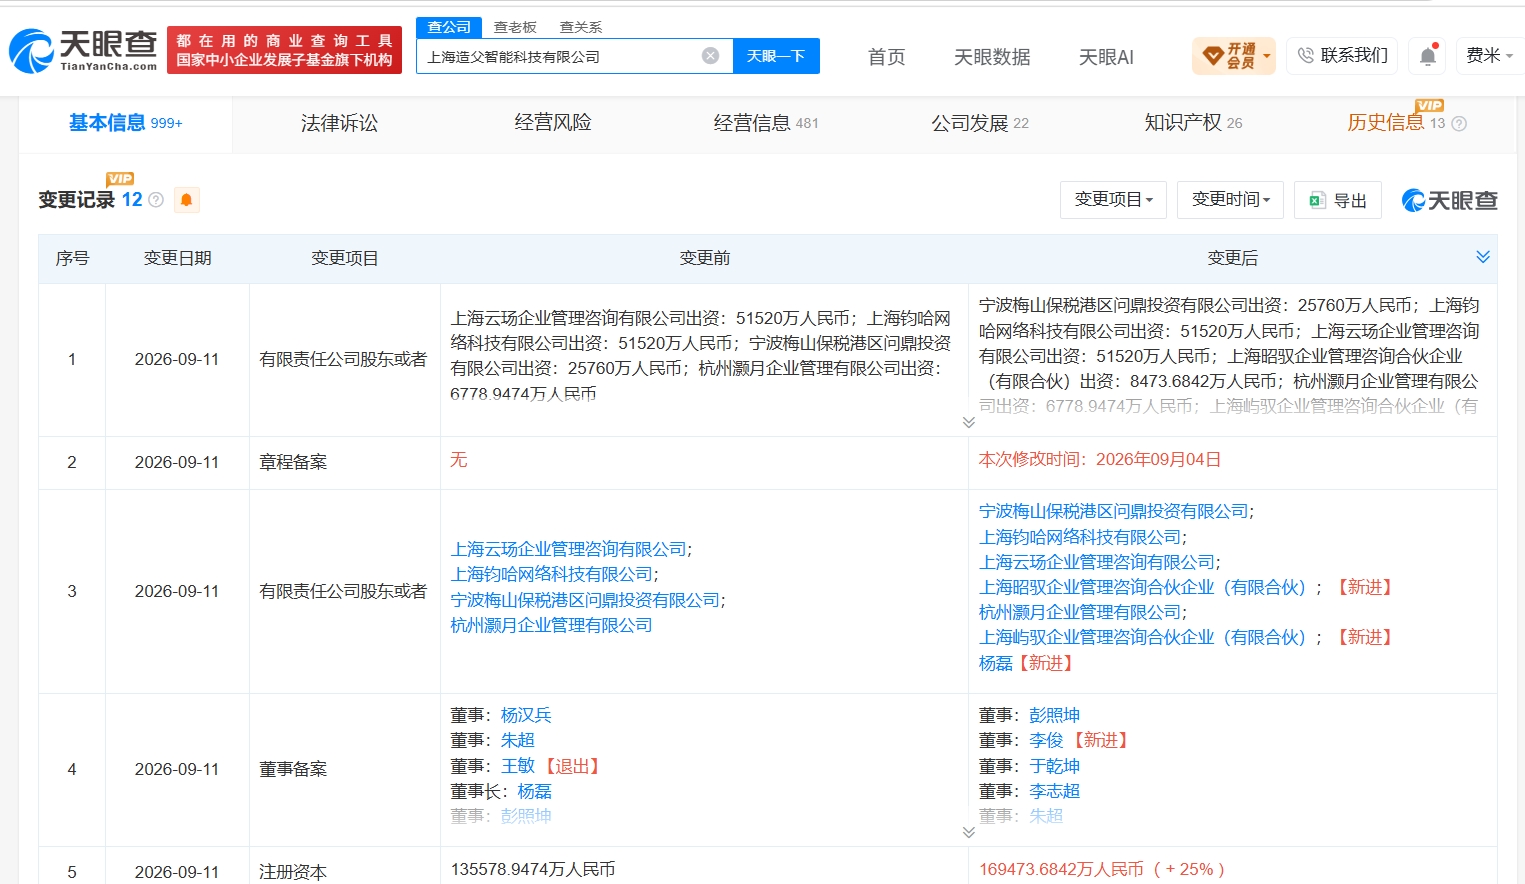Open 上海钧哈网络科技有限公司 link in row 3 变更前

[552, 574]
